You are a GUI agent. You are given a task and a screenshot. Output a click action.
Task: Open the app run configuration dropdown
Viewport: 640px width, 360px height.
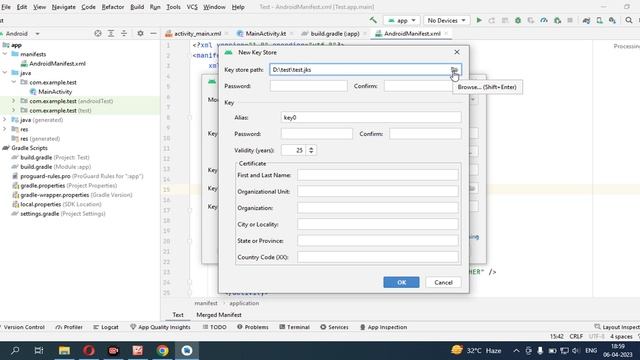point(402,20)
